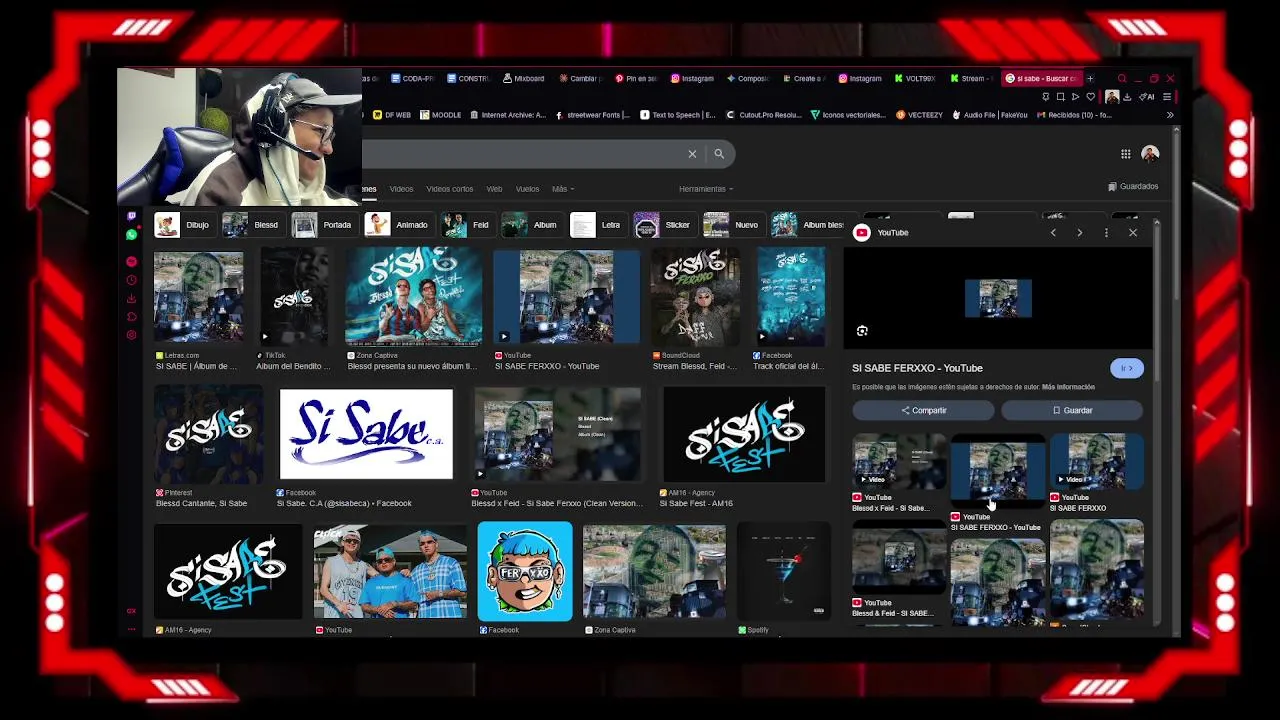Open the MOODLE bookmark
1280x720 pixels.
tap(441, 115)
